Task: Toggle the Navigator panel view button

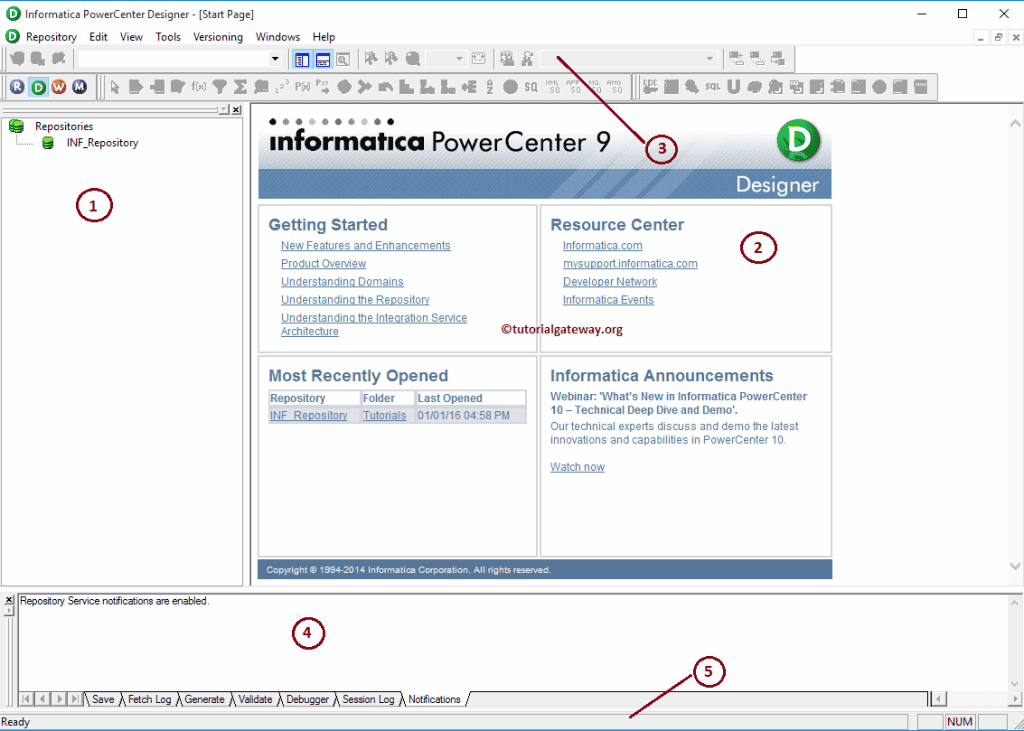Action: pos(303,60)
